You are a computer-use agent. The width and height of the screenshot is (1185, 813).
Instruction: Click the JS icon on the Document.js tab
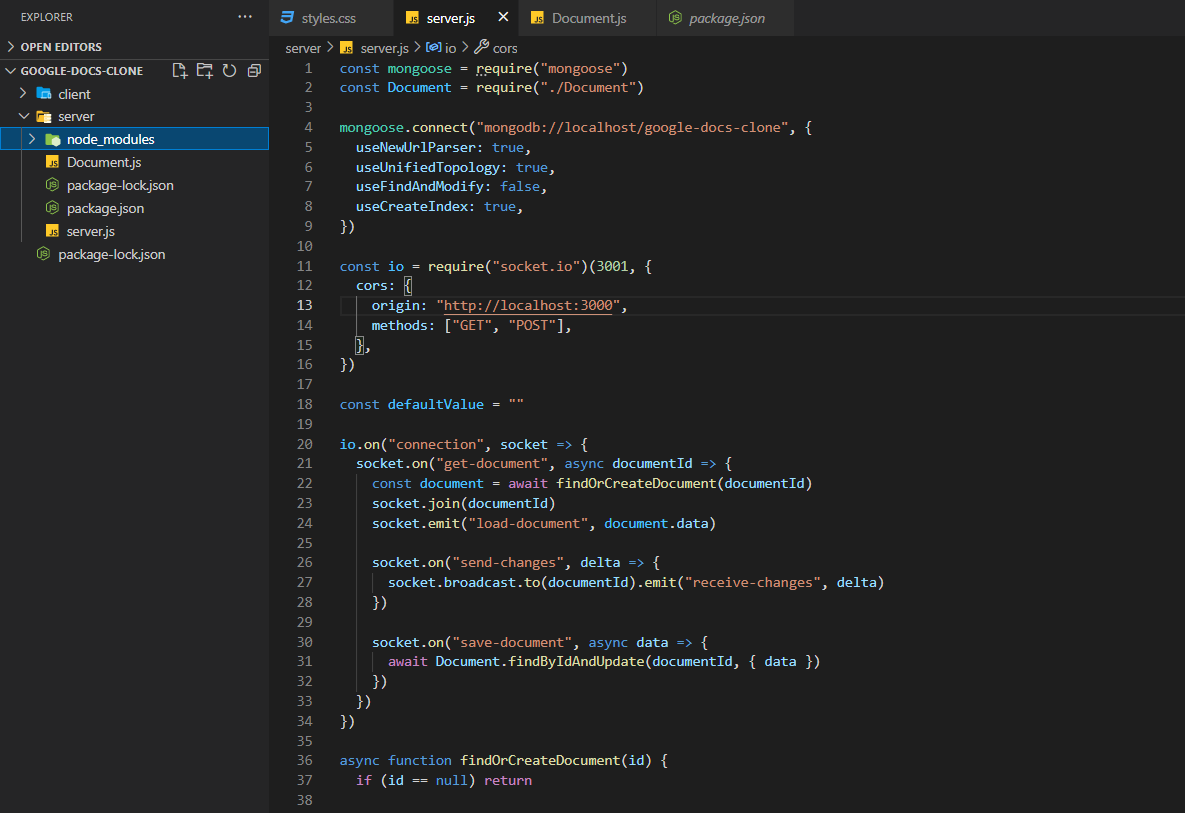tap(537, 18)
